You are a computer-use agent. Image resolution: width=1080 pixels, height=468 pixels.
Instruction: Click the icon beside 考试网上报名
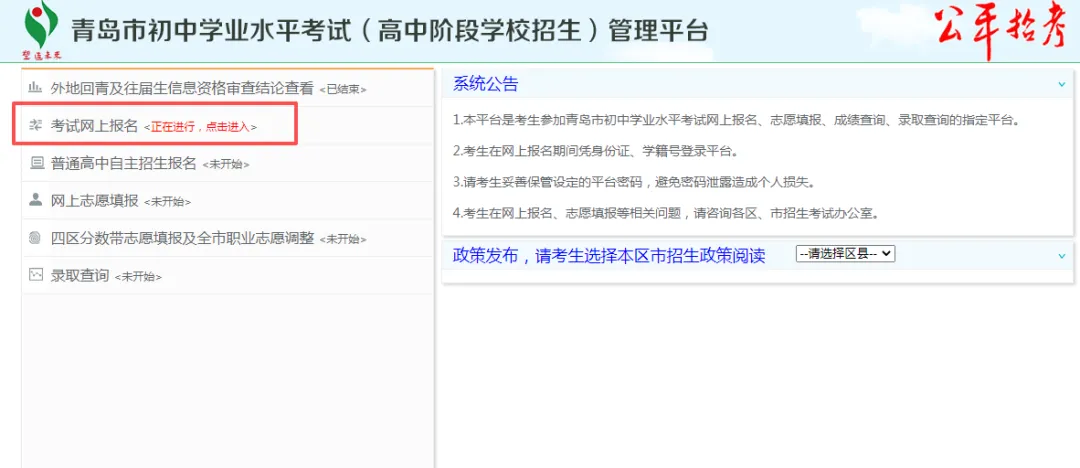[35, 125]
